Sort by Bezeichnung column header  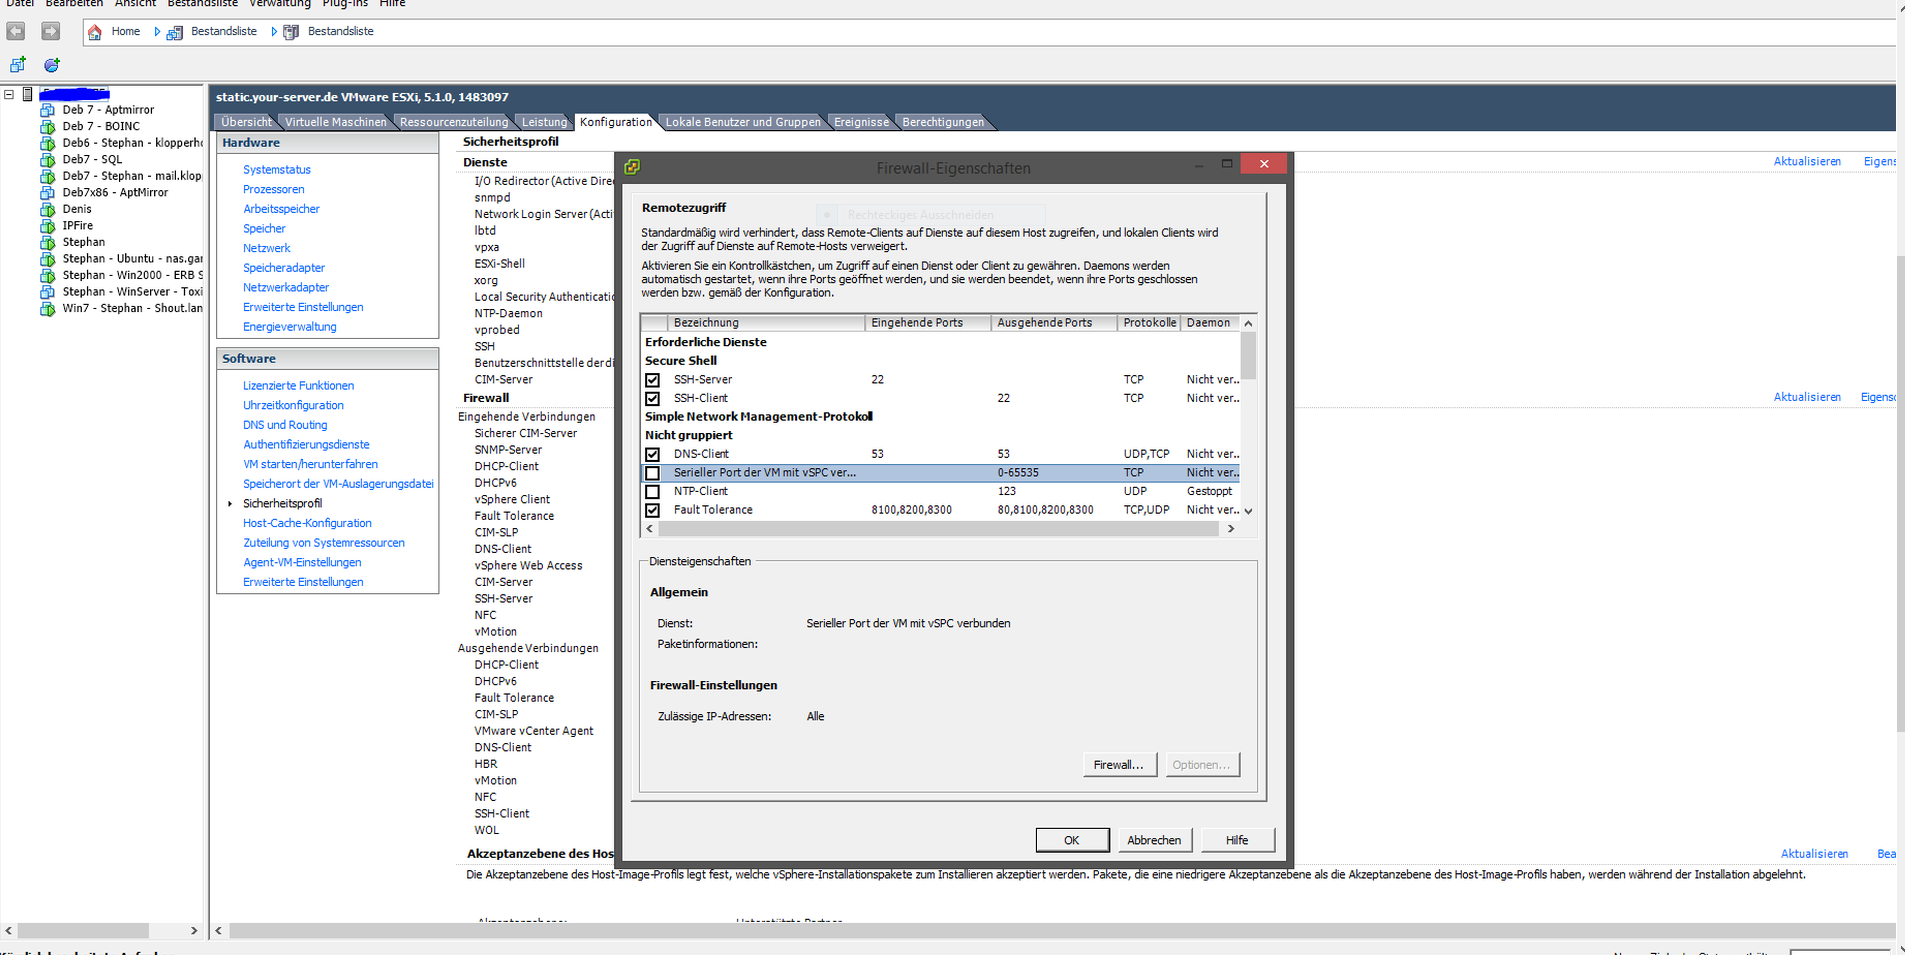pyautogui.click(x=766, y=323)
